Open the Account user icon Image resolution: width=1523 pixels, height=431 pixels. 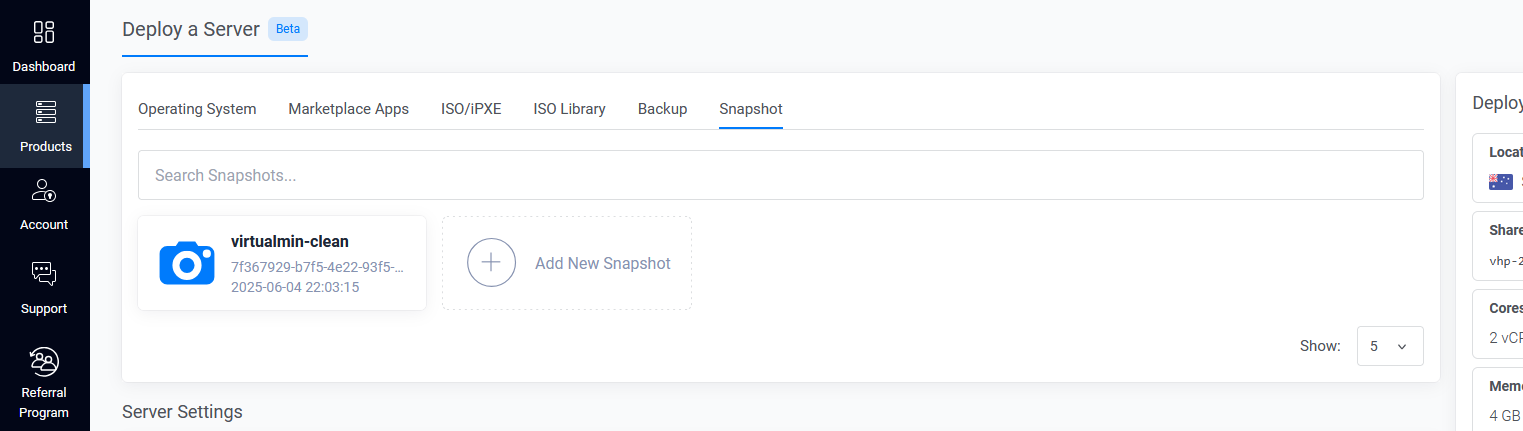tap(44, 190)
